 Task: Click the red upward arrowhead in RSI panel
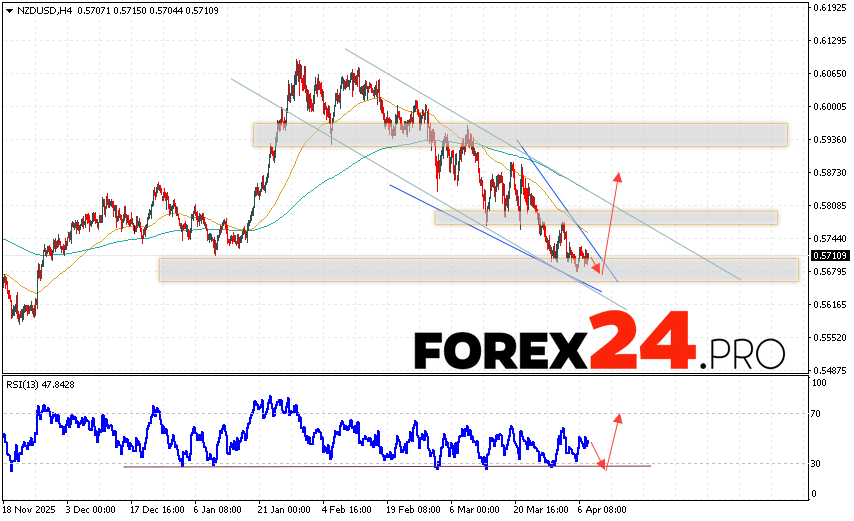pyautogui.click(x=619, y=417)
